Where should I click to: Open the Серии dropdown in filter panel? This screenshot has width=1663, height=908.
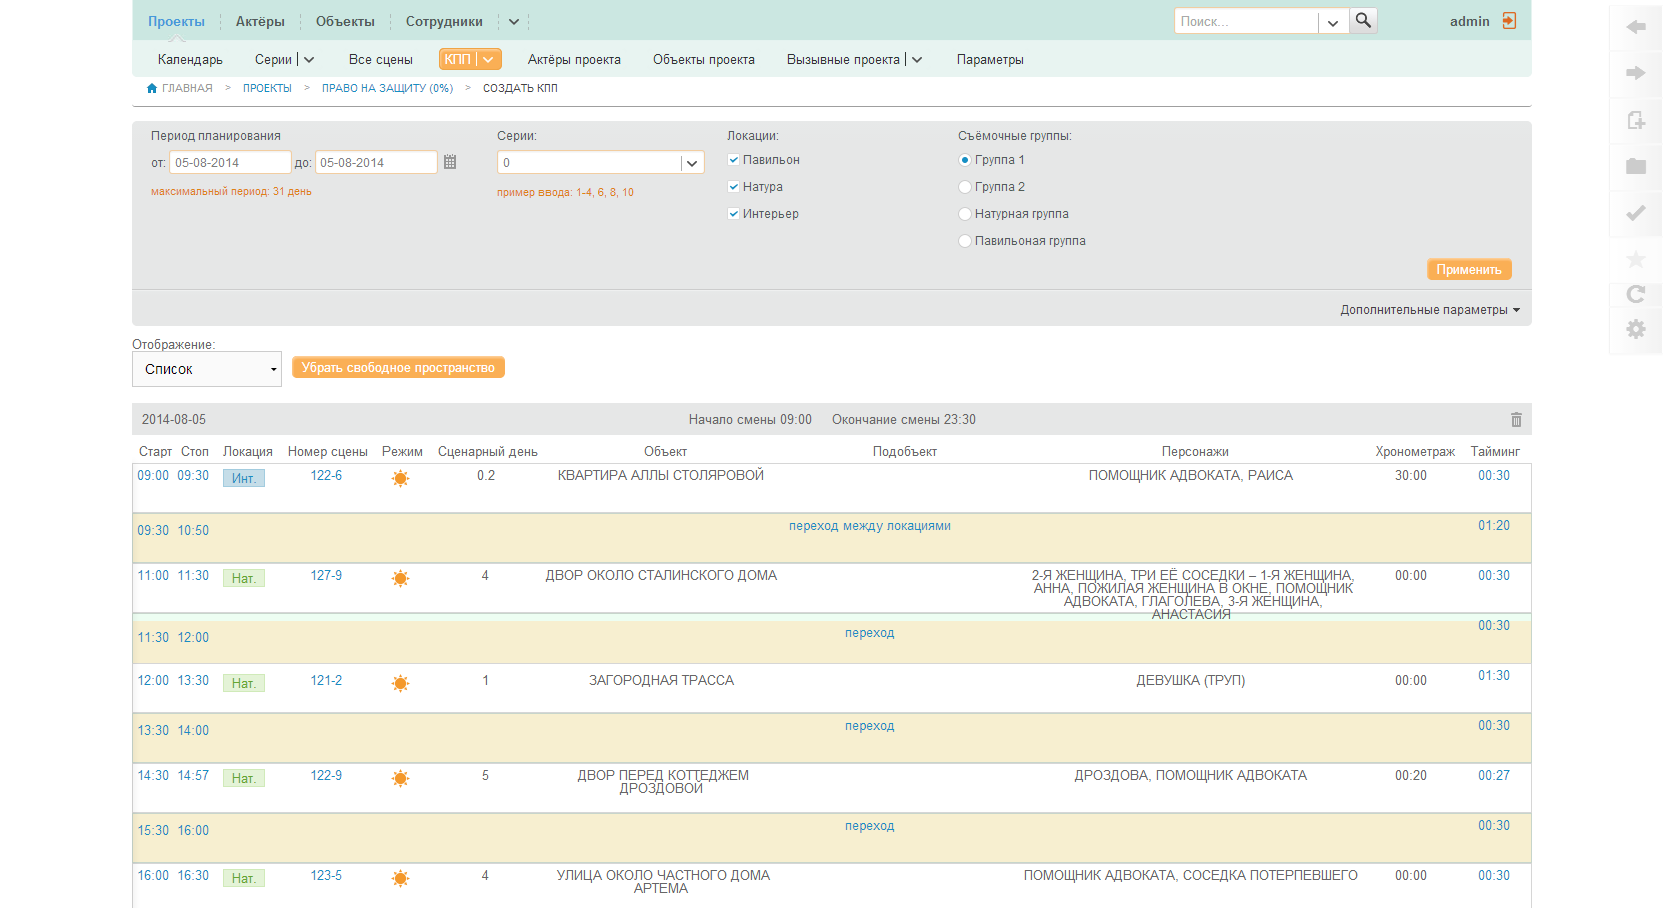click(692, 163)
